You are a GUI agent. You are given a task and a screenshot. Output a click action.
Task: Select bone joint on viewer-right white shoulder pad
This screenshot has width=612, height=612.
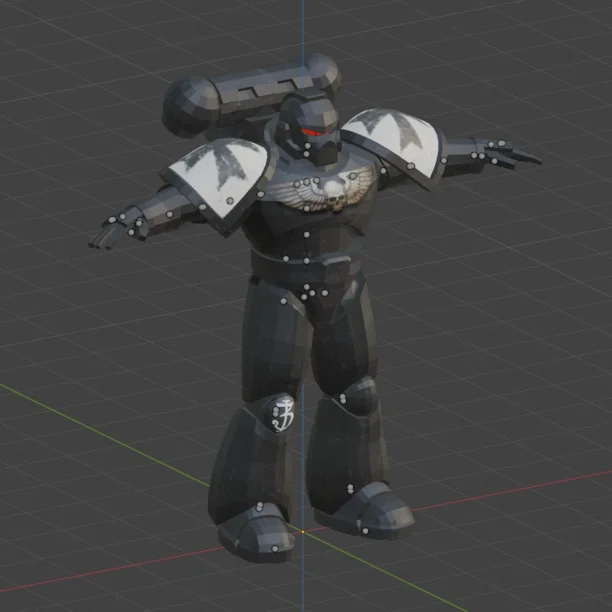(410, 166)
